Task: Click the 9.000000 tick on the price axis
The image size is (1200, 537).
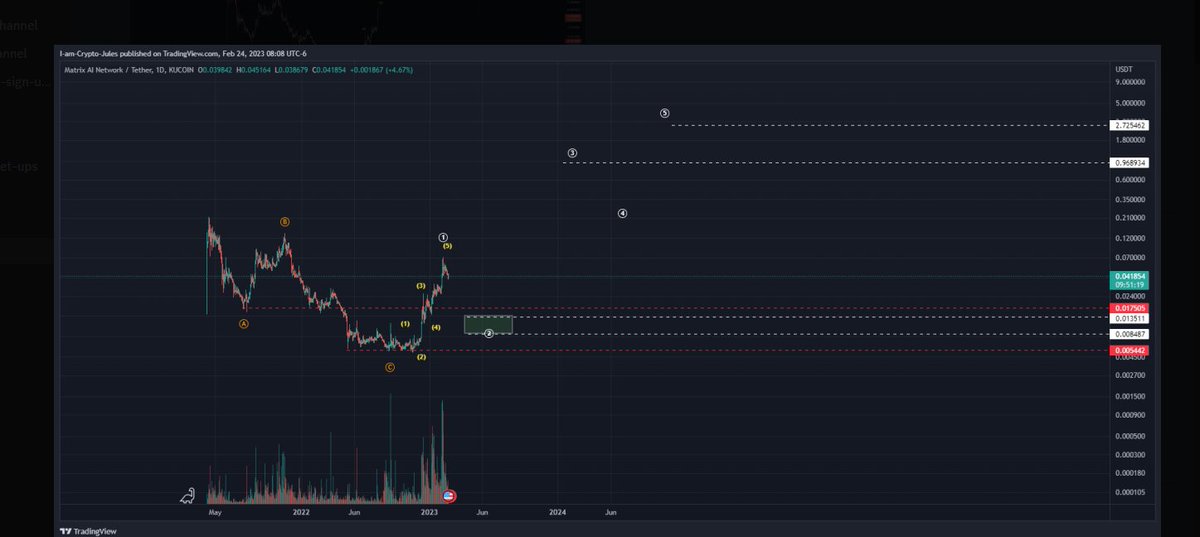Action: [x=1131, y=83]
